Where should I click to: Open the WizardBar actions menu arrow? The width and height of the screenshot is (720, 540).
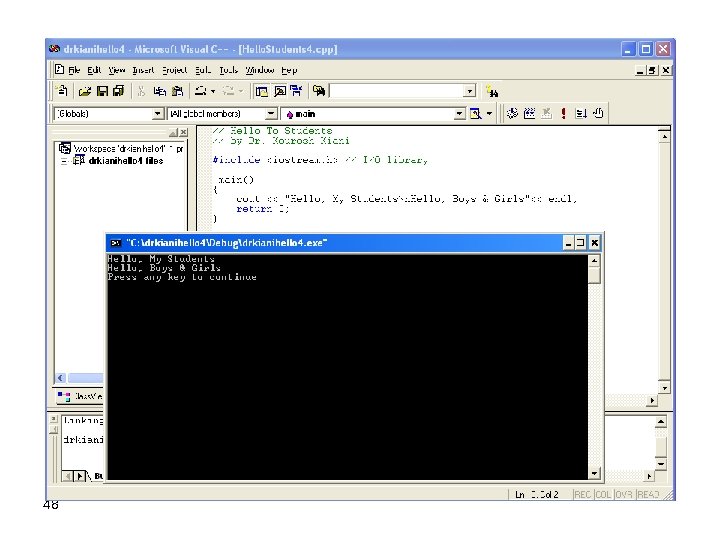pyautogui.click(x=489, y=113)
